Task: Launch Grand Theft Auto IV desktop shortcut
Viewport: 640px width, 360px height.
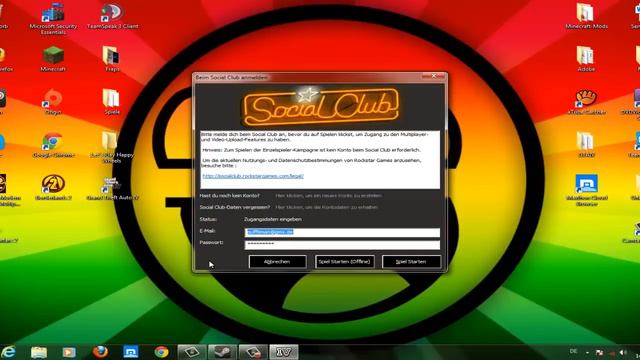Action: click(112, 188)
